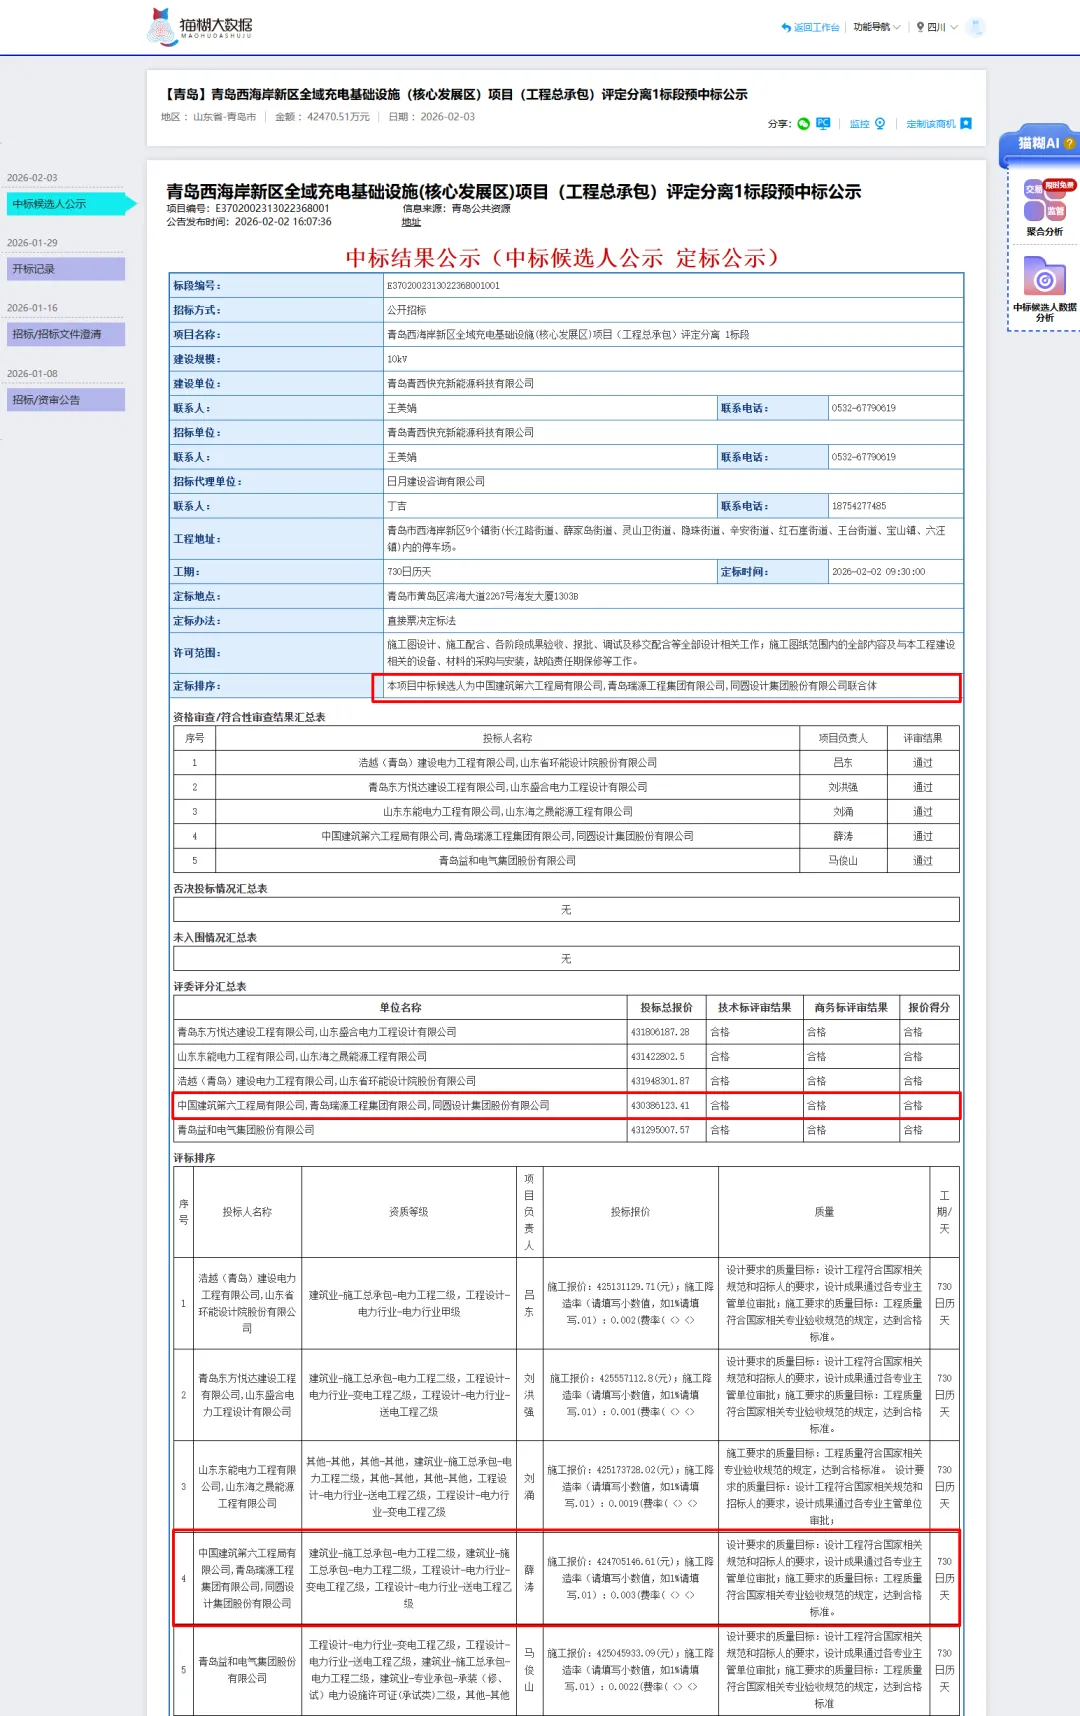
Task: Click the 10kV 建设规模 value
Action: [x=397, y=359]
